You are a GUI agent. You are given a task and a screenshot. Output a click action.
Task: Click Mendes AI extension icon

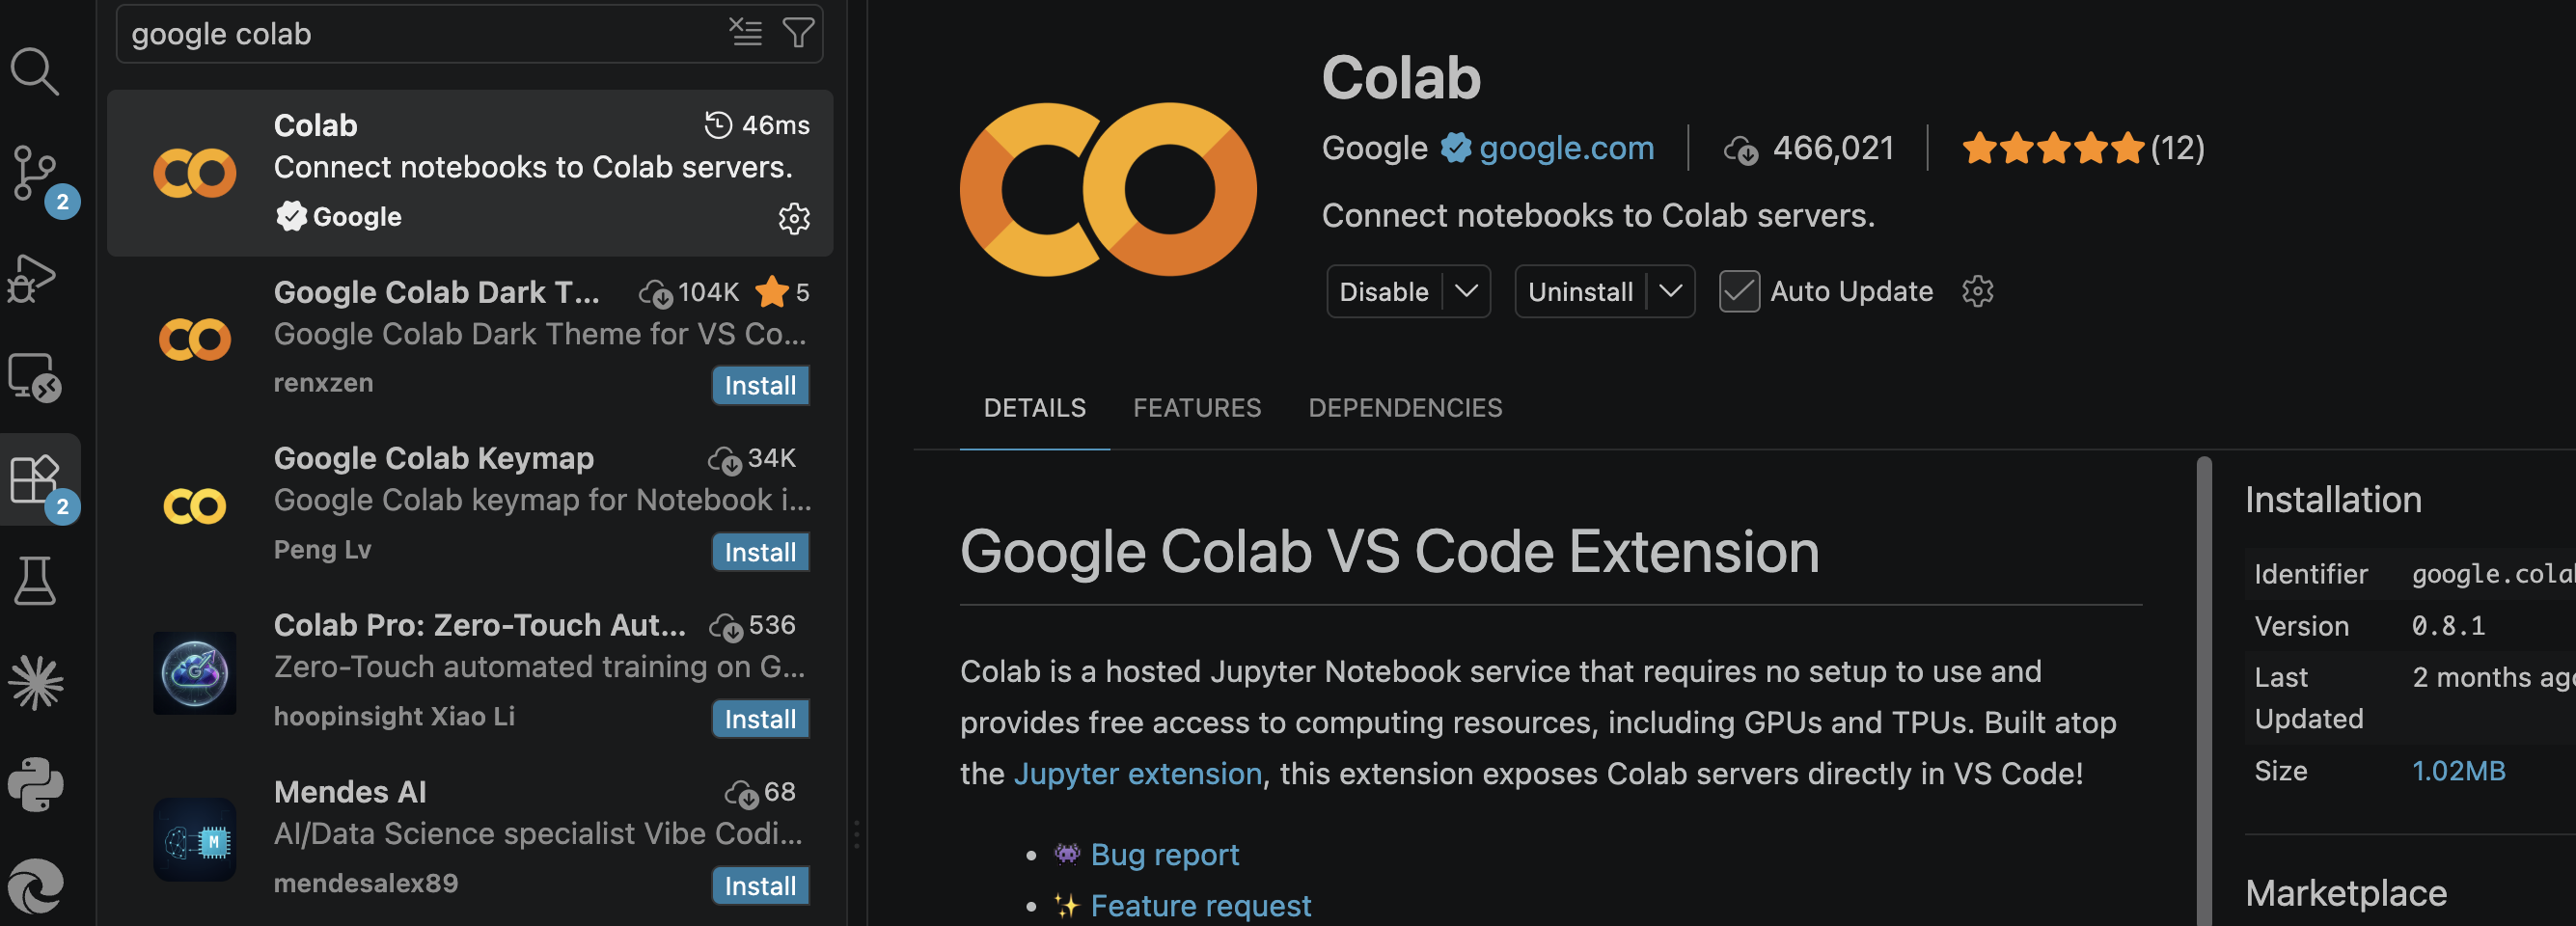pos(195,840)
